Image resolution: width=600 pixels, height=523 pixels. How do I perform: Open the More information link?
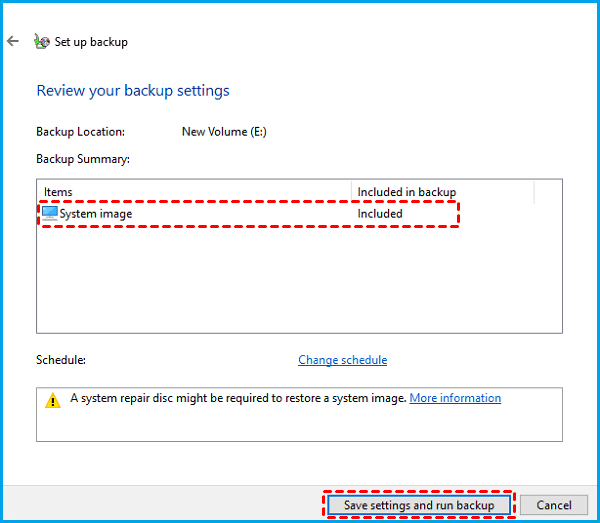click(455, 398)
